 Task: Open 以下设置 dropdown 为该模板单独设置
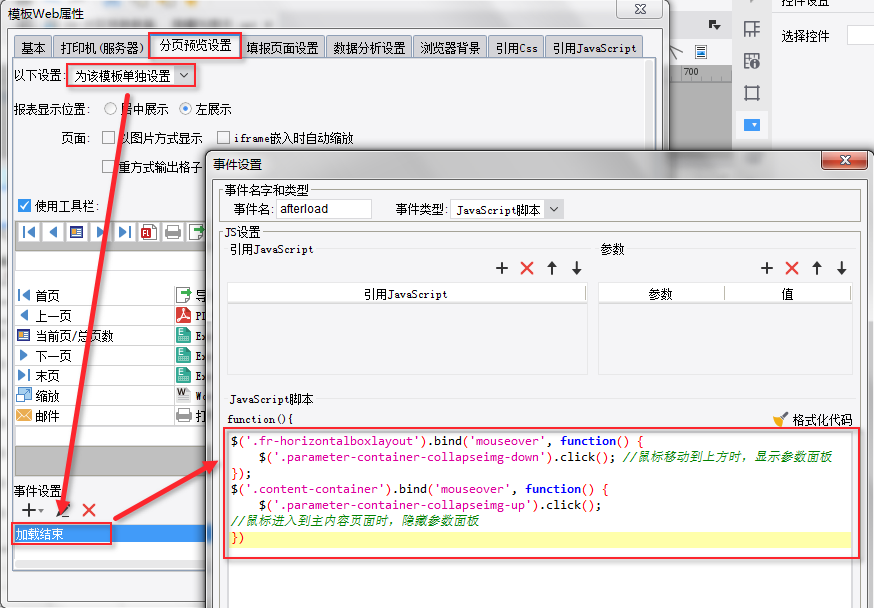(x=131, y=76)
